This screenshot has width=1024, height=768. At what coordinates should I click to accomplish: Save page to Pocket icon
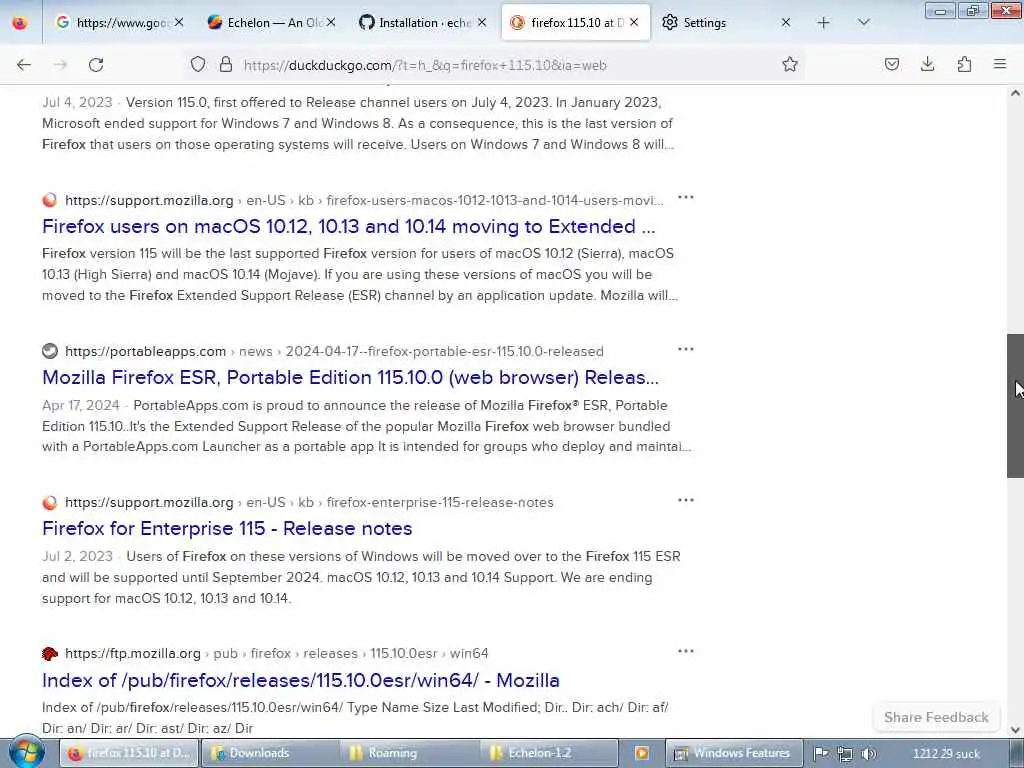click(x=891, y=64)
